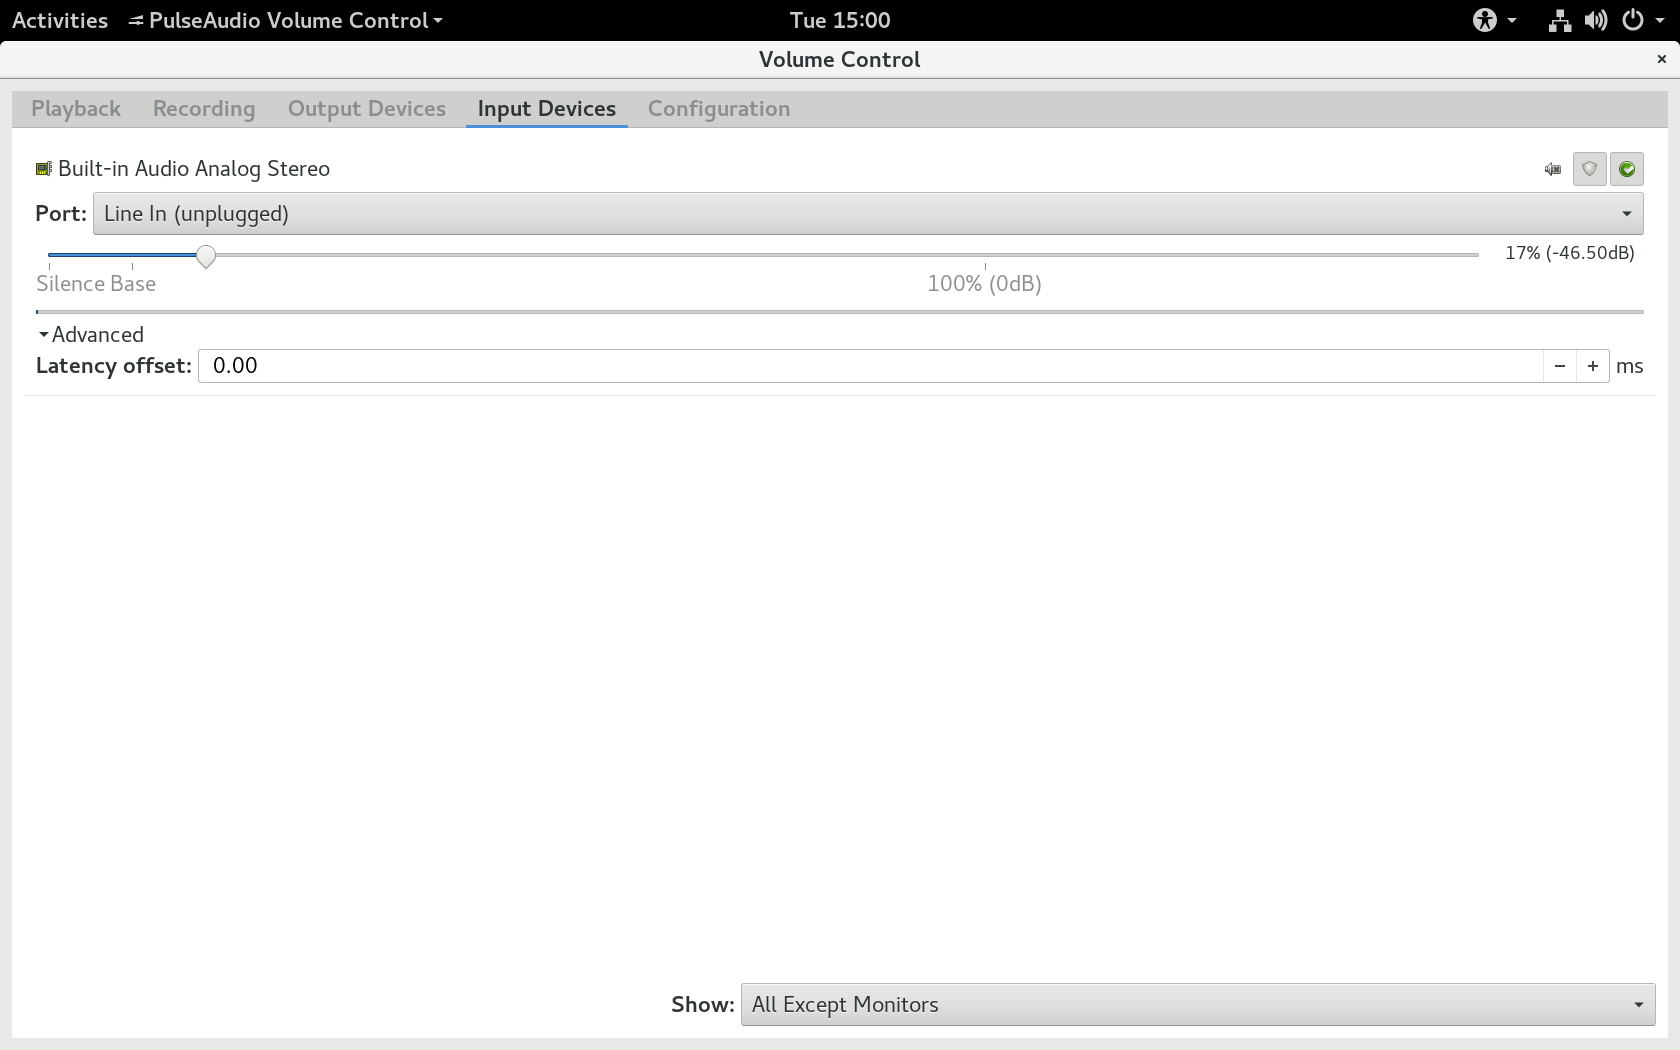The width and height of the screenshot is (1680, 1050).
Task: Click the 17% (-46.50dB) volume readout
Action: pos(1570,253)
